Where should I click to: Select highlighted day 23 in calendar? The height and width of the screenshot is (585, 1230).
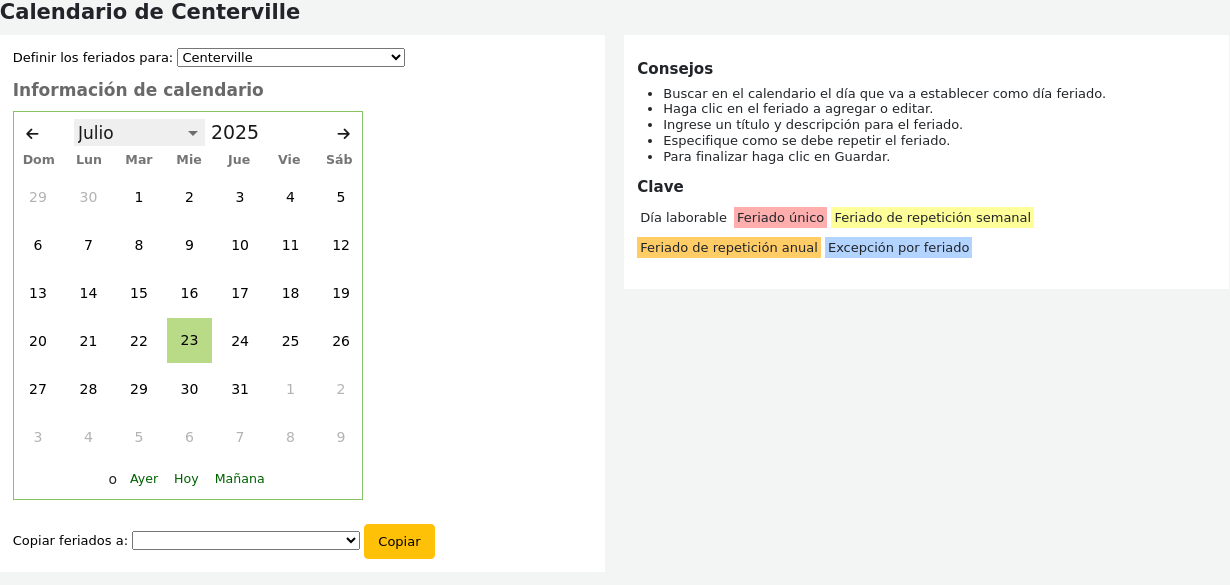tap(189, 341)
